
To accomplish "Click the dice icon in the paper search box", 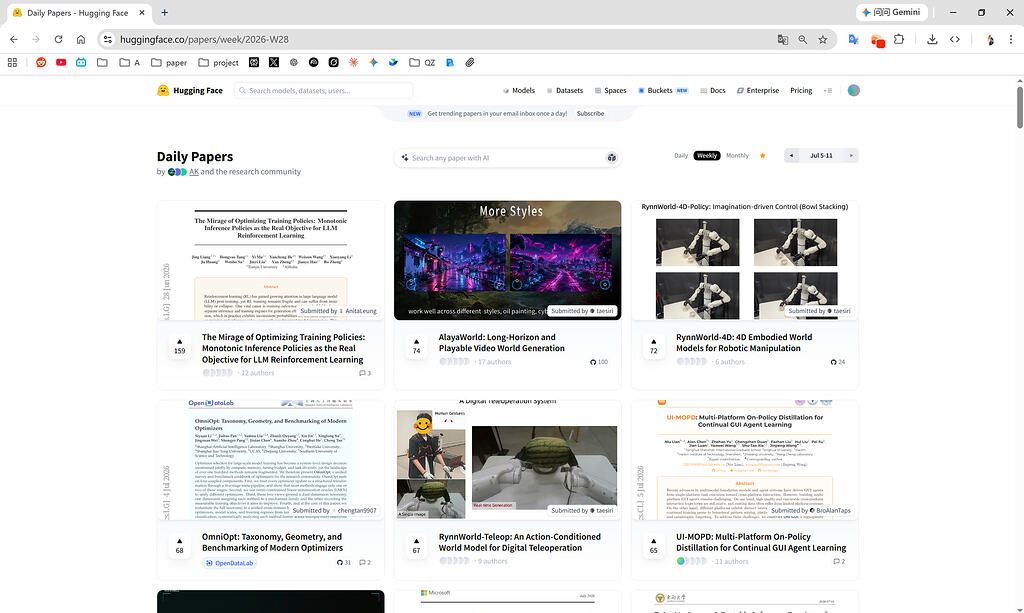I will (611, 158).
